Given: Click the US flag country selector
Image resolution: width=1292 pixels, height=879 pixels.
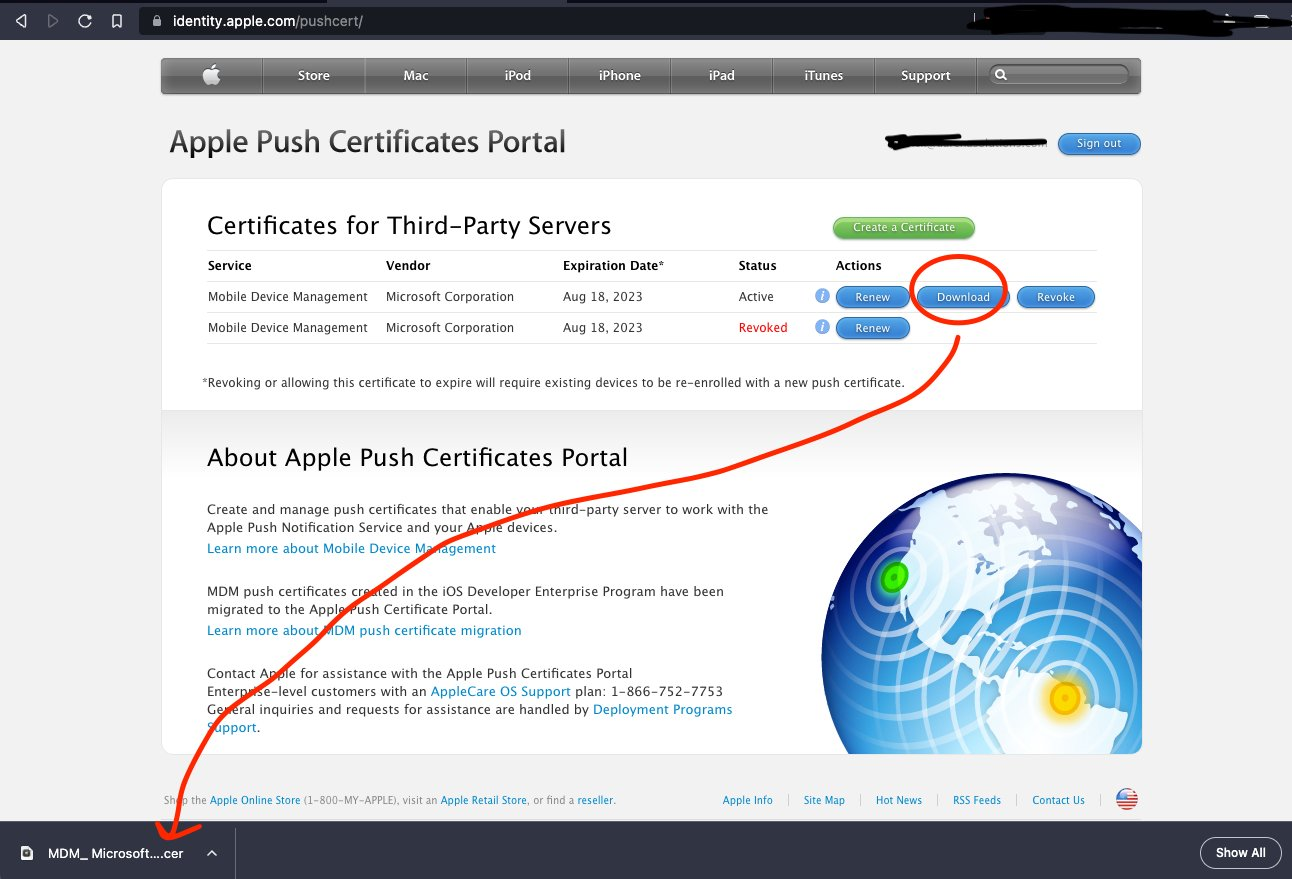Looking at the screenshot, I should [x=1127, y=799].
